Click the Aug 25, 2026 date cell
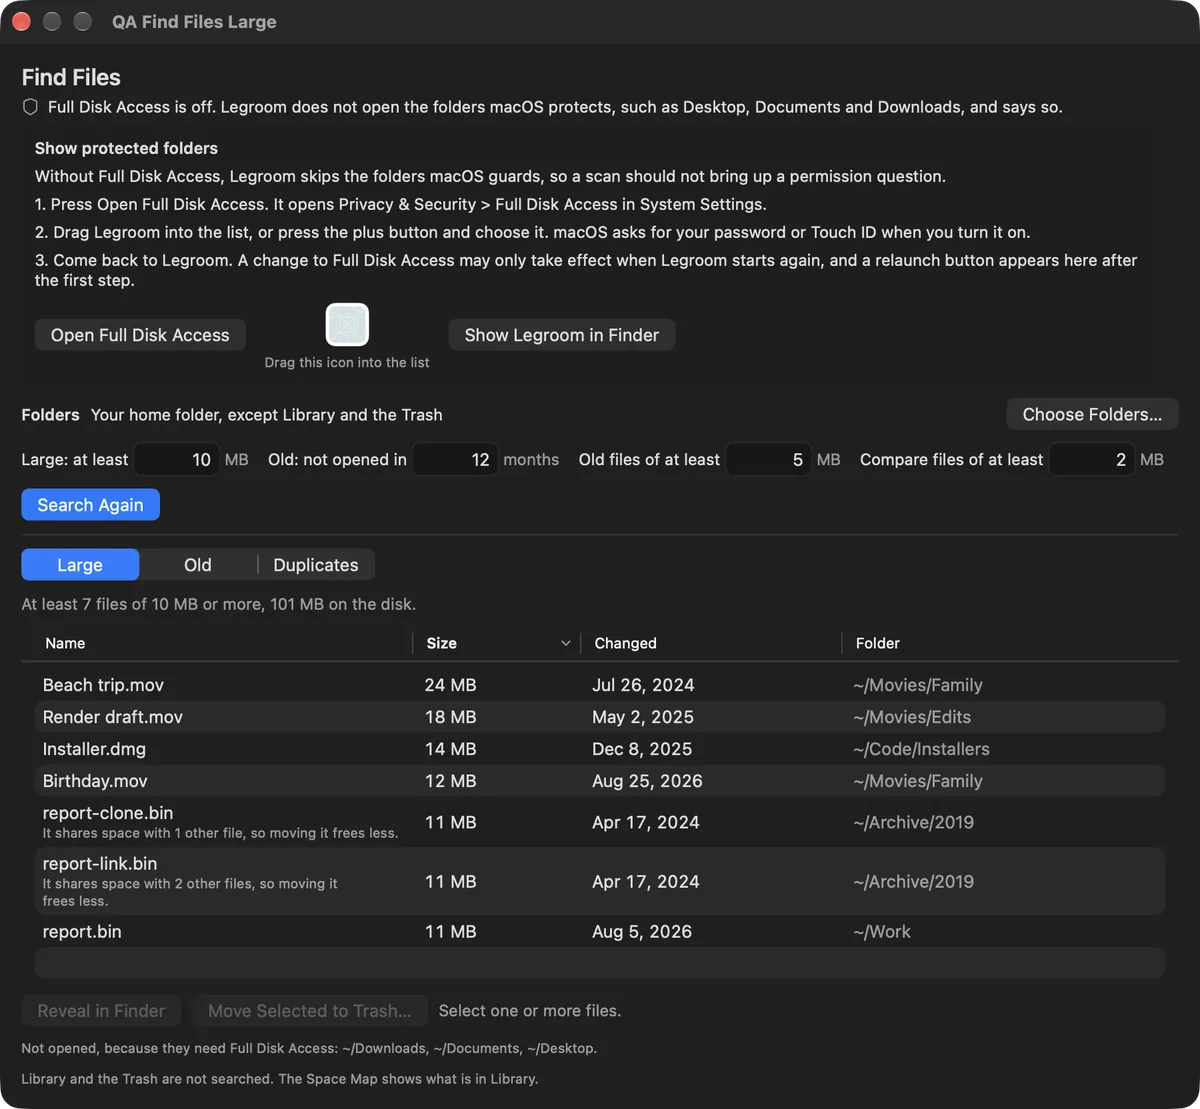 (x=647, y=781)
